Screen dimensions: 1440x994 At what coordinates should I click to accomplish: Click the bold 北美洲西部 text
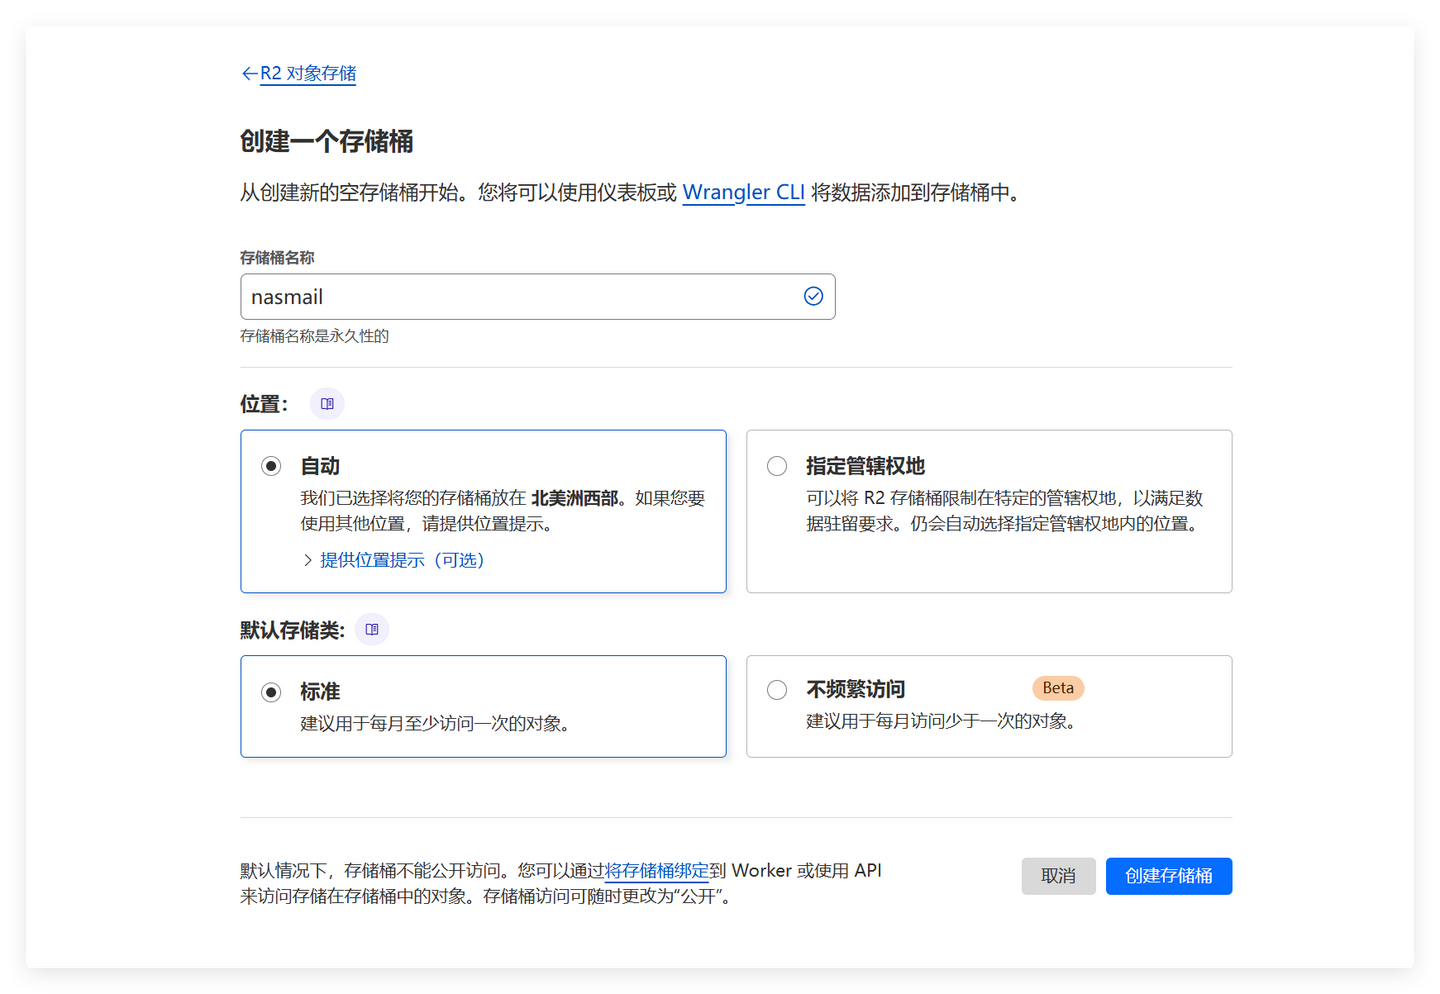click(x=575, y=498)
